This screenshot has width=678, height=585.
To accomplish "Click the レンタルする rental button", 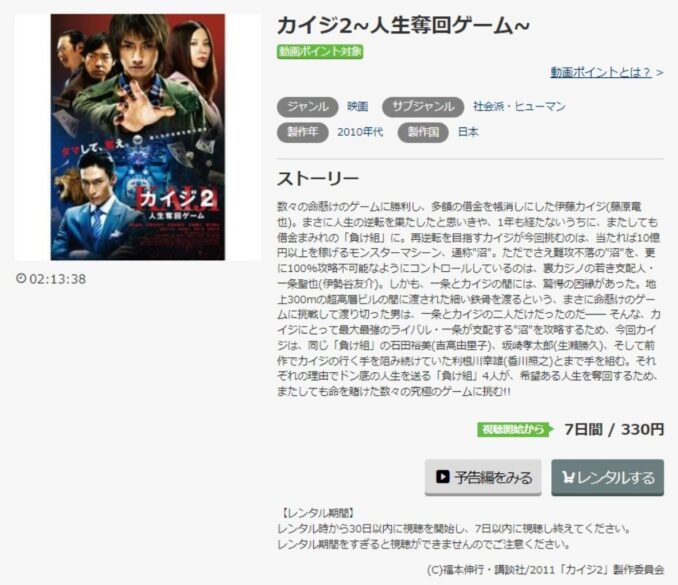I will (x=608, y=477).
